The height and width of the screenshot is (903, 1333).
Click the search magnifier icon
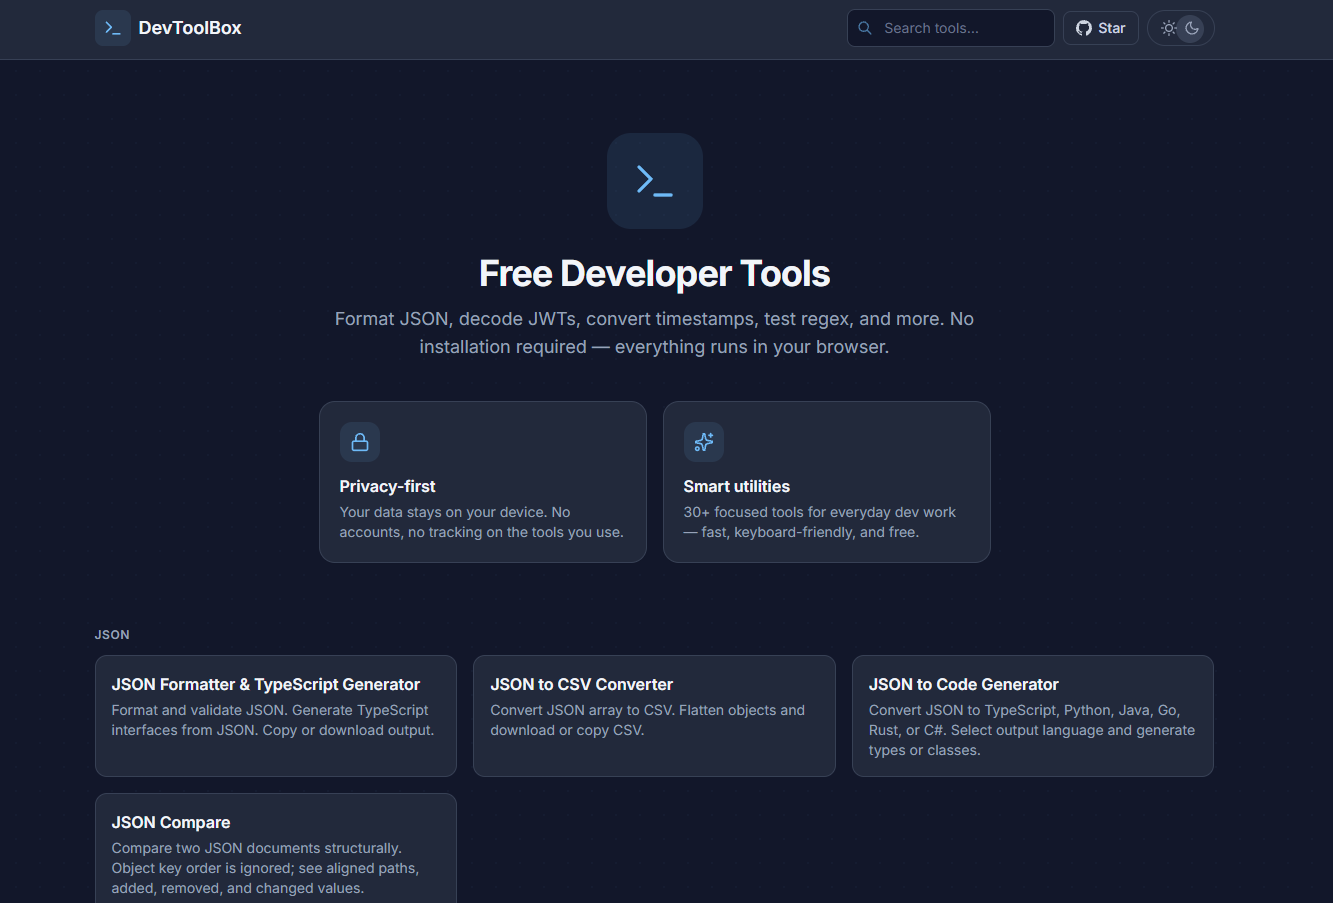pyautogui.click(x=865, y=28)
